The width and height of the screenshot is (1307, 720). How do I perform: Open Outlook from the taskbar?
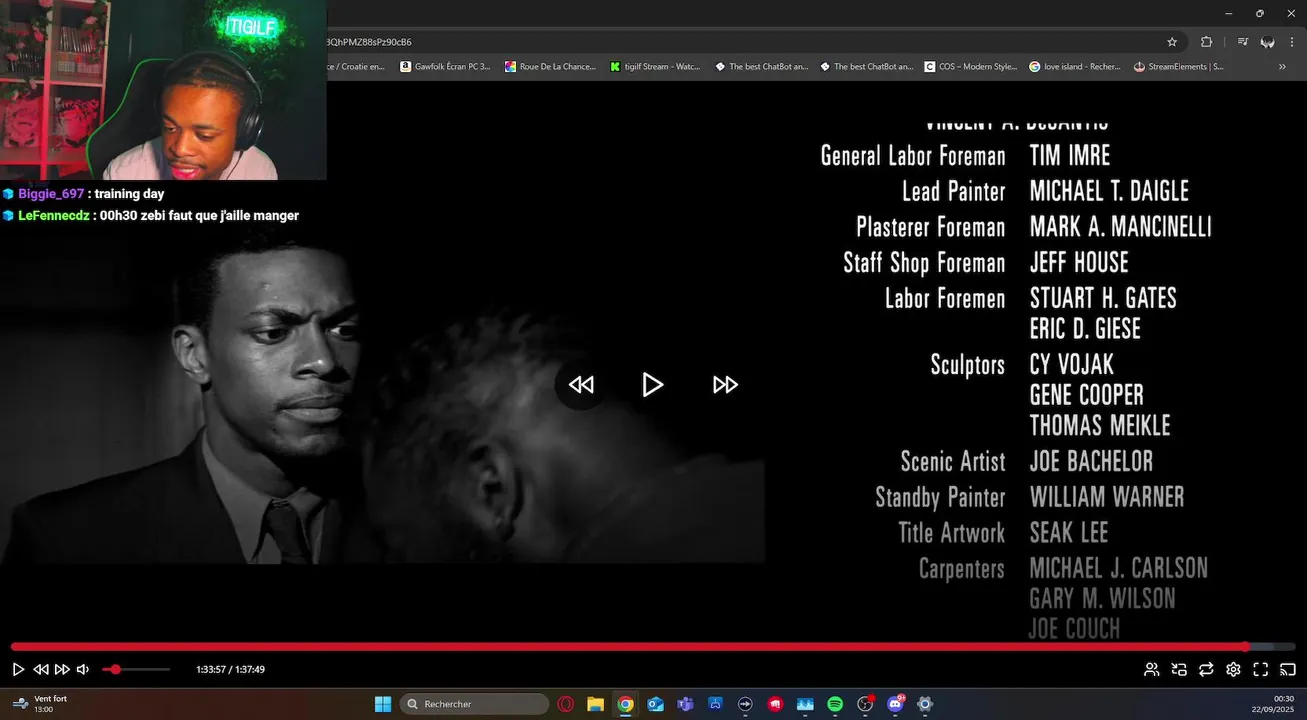point(656,704)
